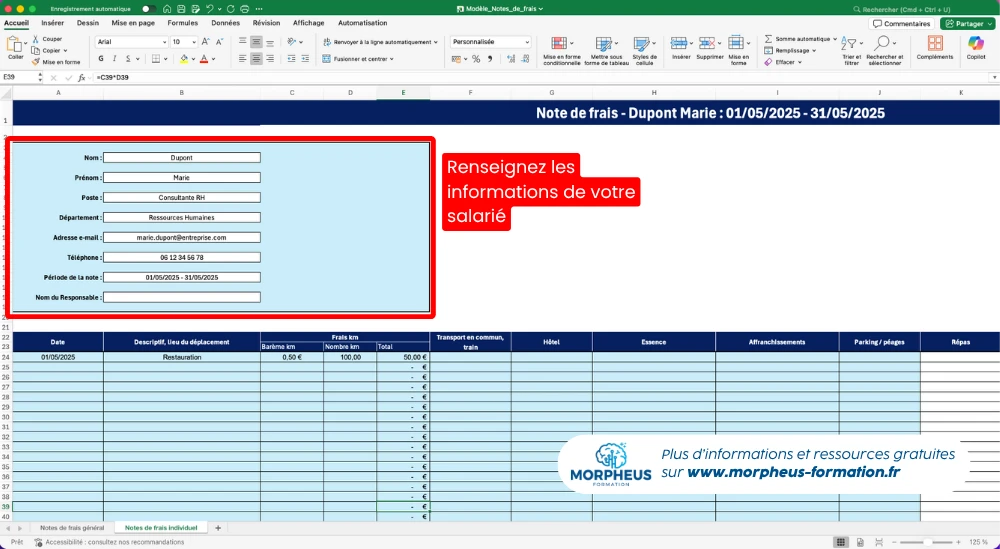Click the Partager share button
Viewport: 1000px width, 549px height.
tap(967, 24)
